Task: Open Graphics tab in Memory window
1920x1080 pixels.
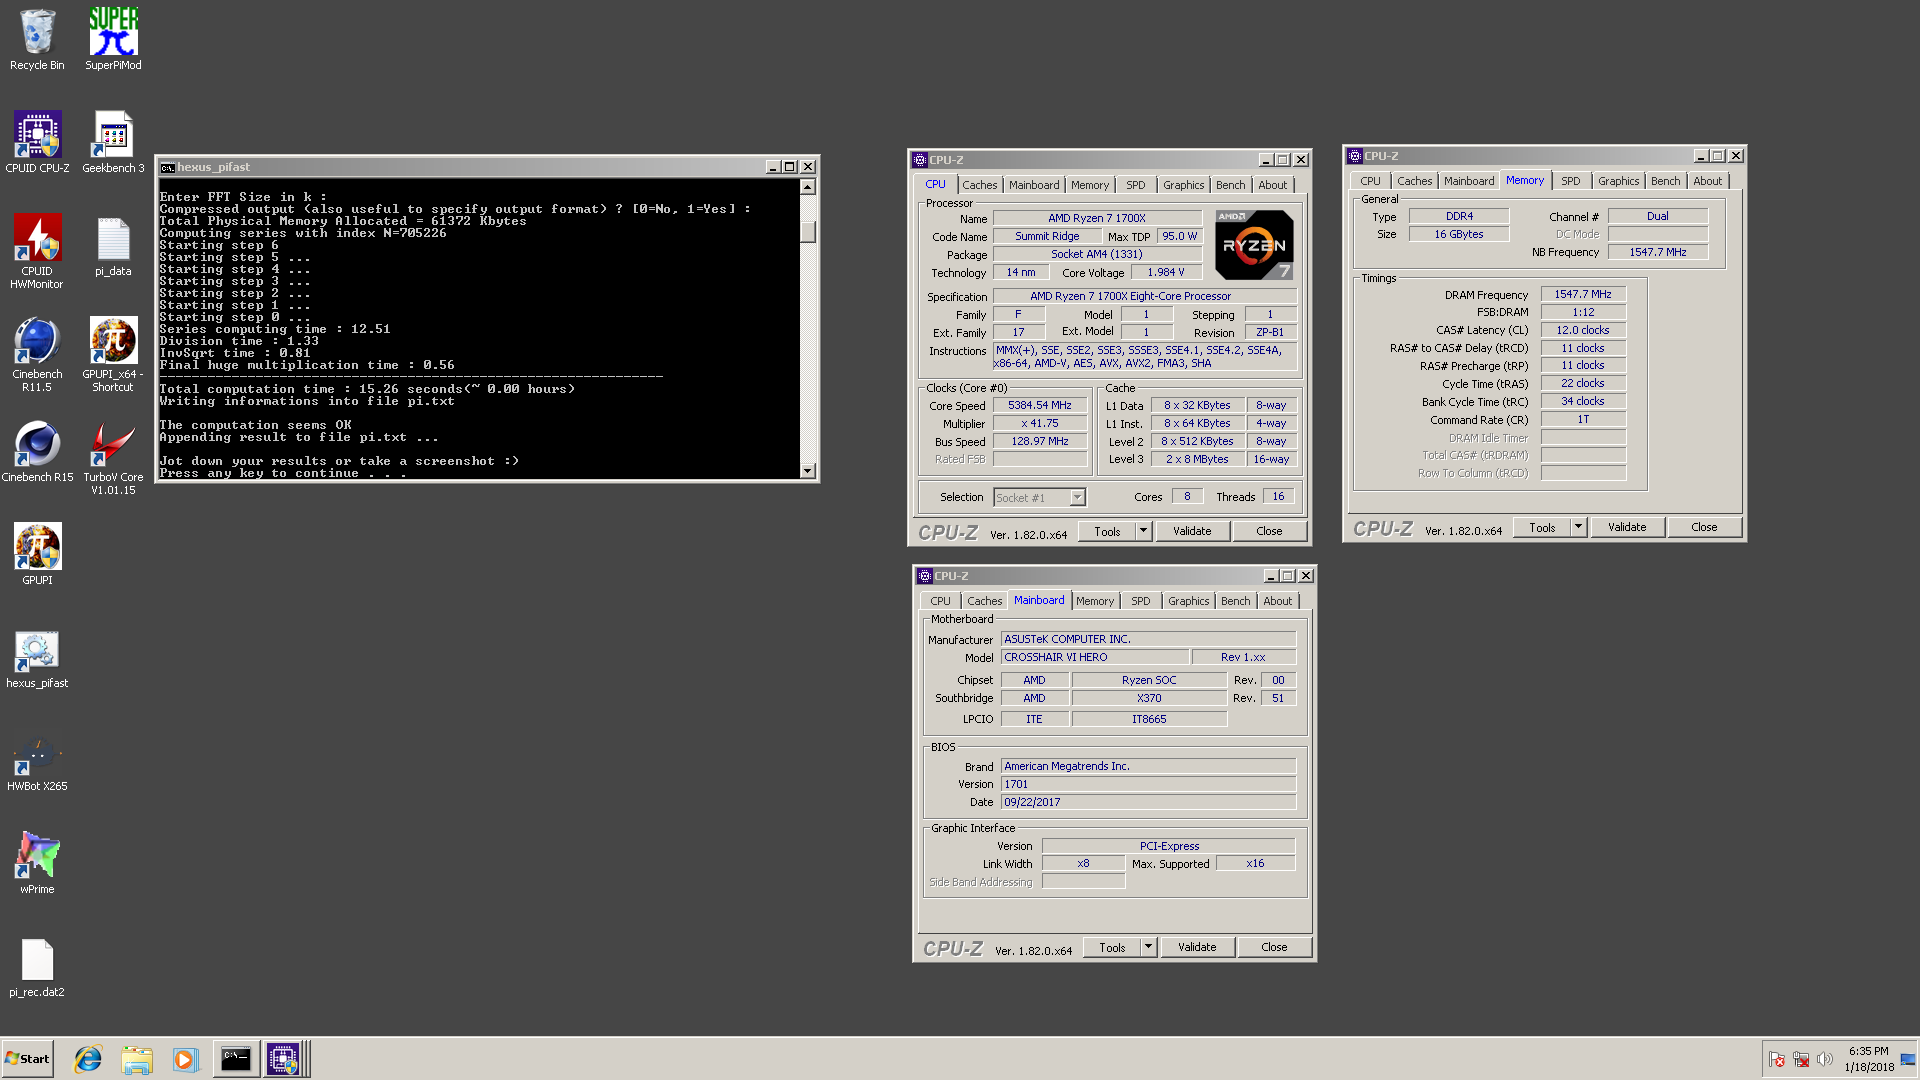Action: click(x=1619, y=181)
